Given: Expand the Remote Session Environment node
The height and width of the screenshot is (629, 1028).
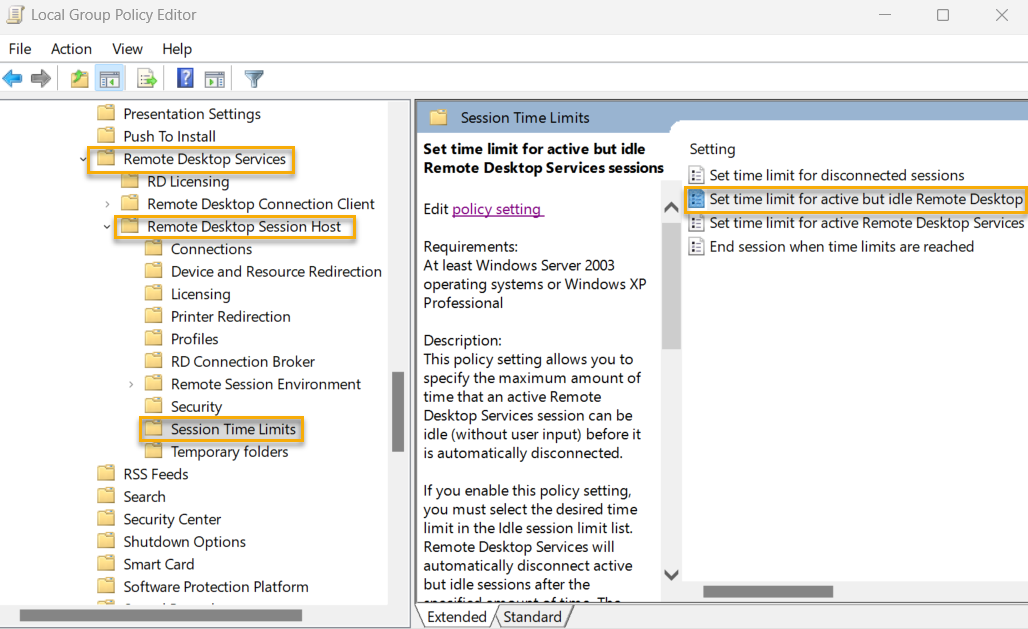Looking at the screenshot, I should 130,383.
